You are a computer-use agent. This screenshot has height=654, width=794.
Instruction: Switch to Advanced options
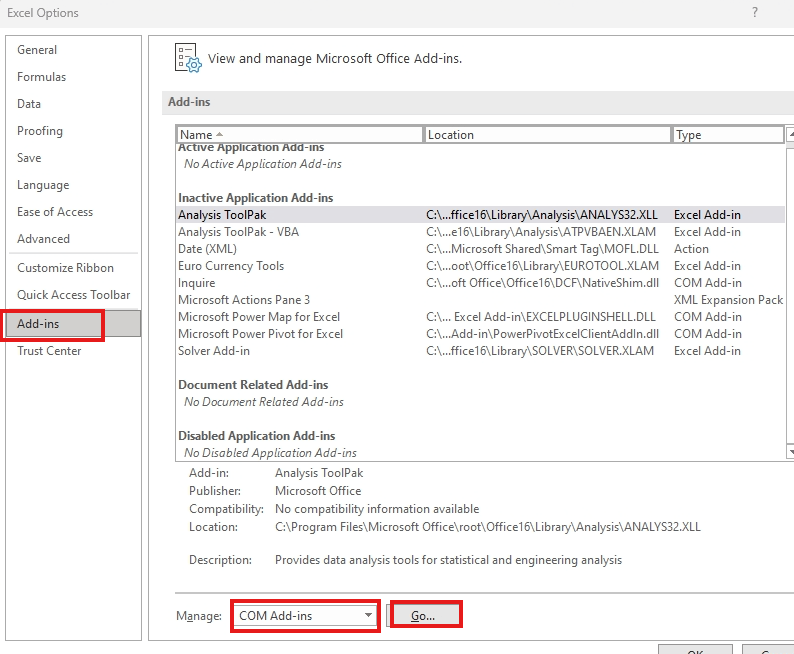pos(44,238)
